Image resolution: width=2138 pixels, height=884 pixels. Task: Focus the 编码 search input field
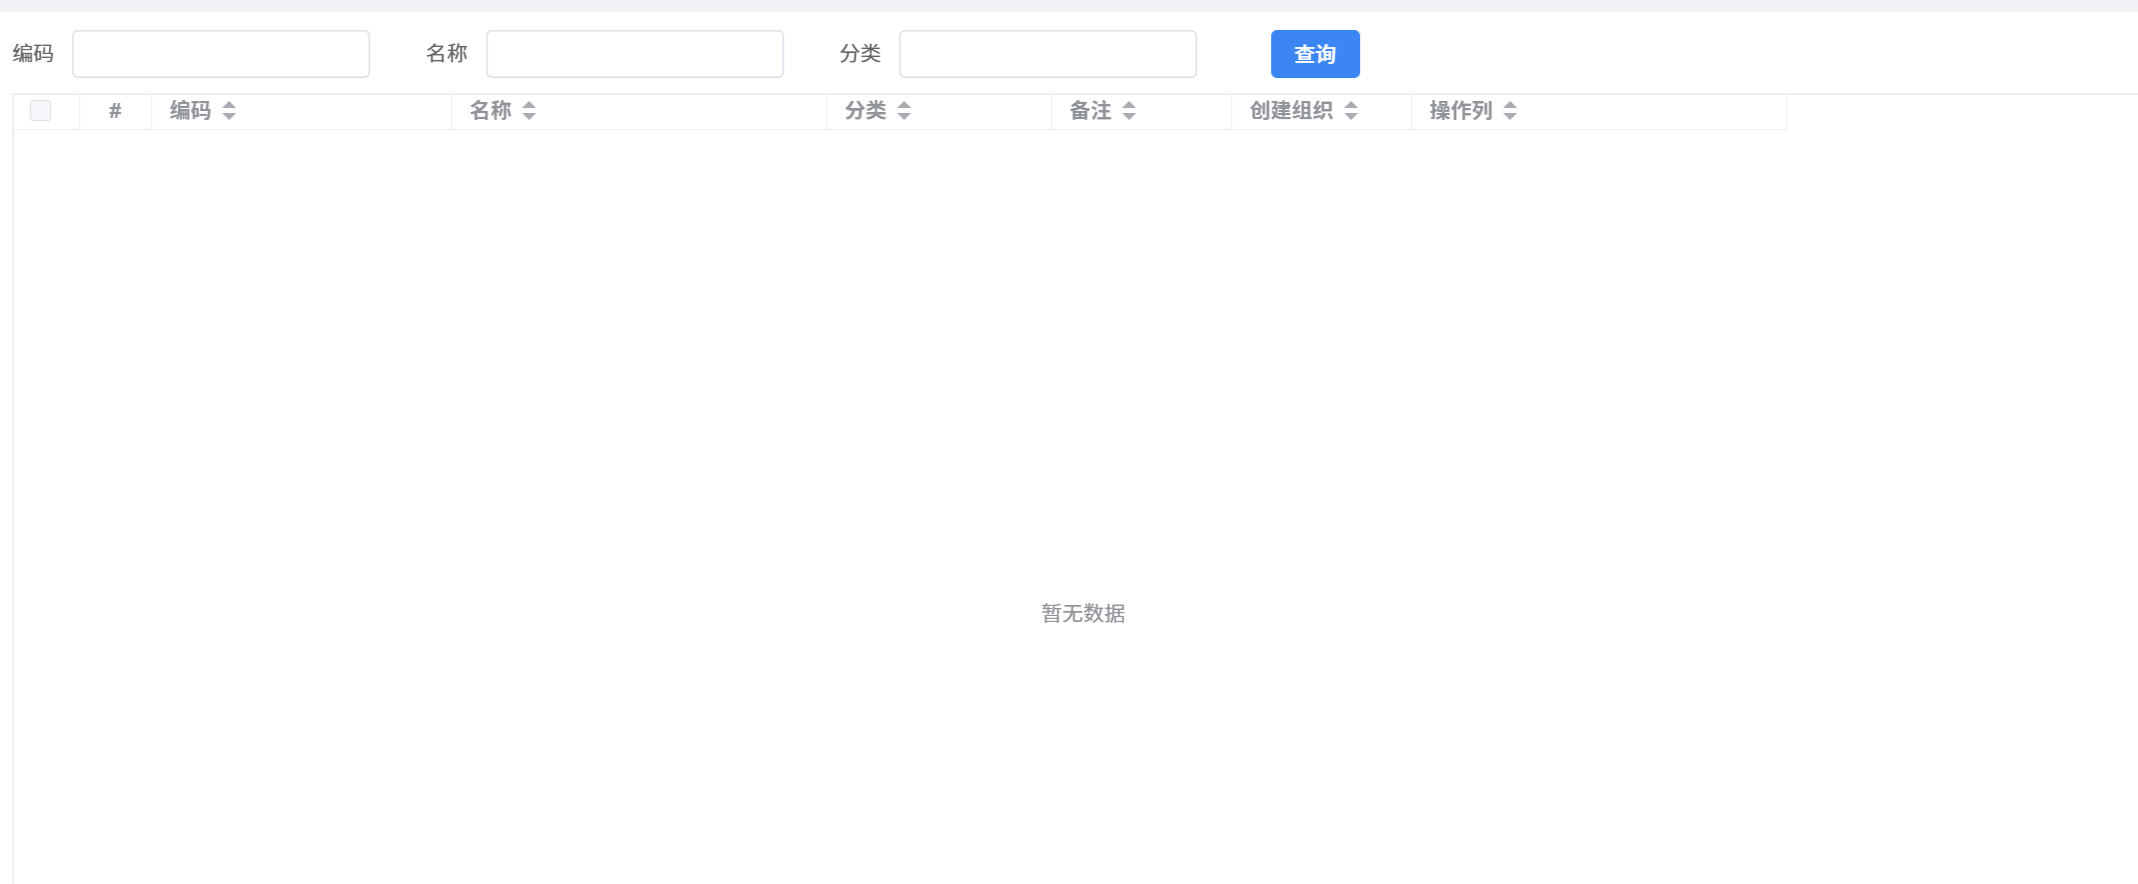point(221,54)
